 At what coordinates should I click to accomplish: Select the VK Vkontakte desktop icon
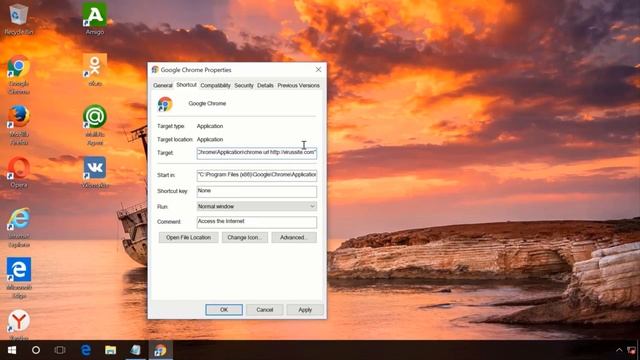click(95, 172)
